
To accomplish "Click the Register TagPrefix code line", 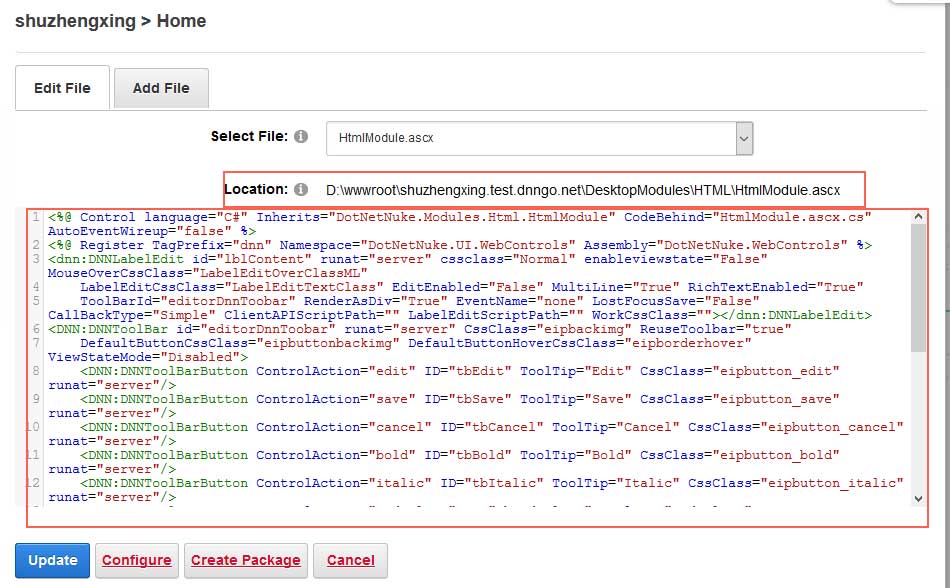I will pyautogui.click(x=460, y=245).
